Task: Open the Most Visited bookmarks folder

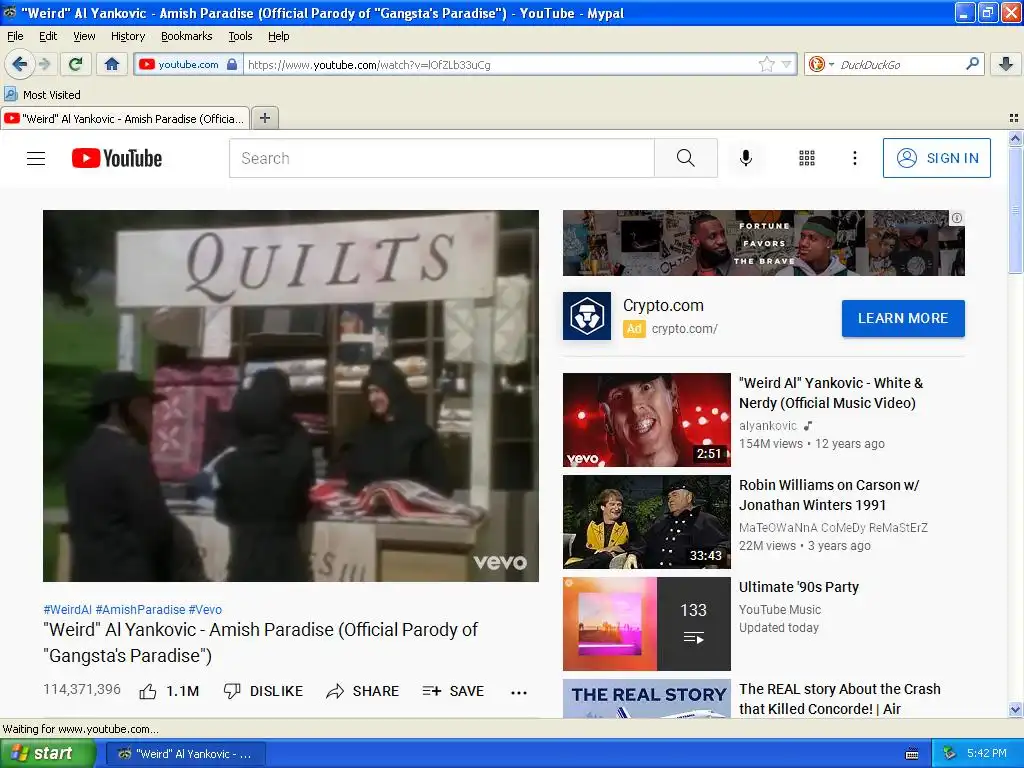Action: (42, 95)
